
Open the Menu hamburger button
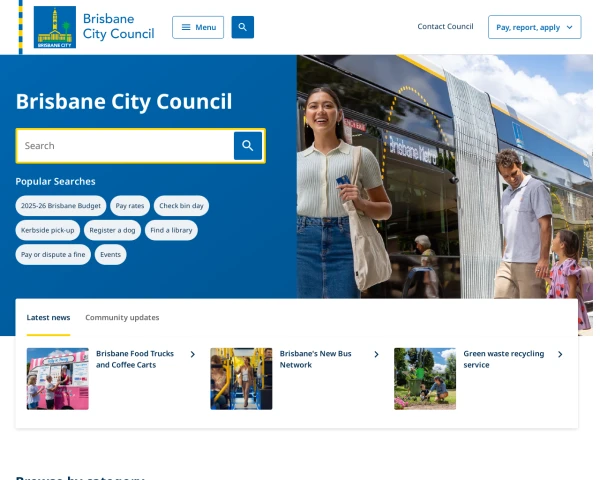pos(198,27)
